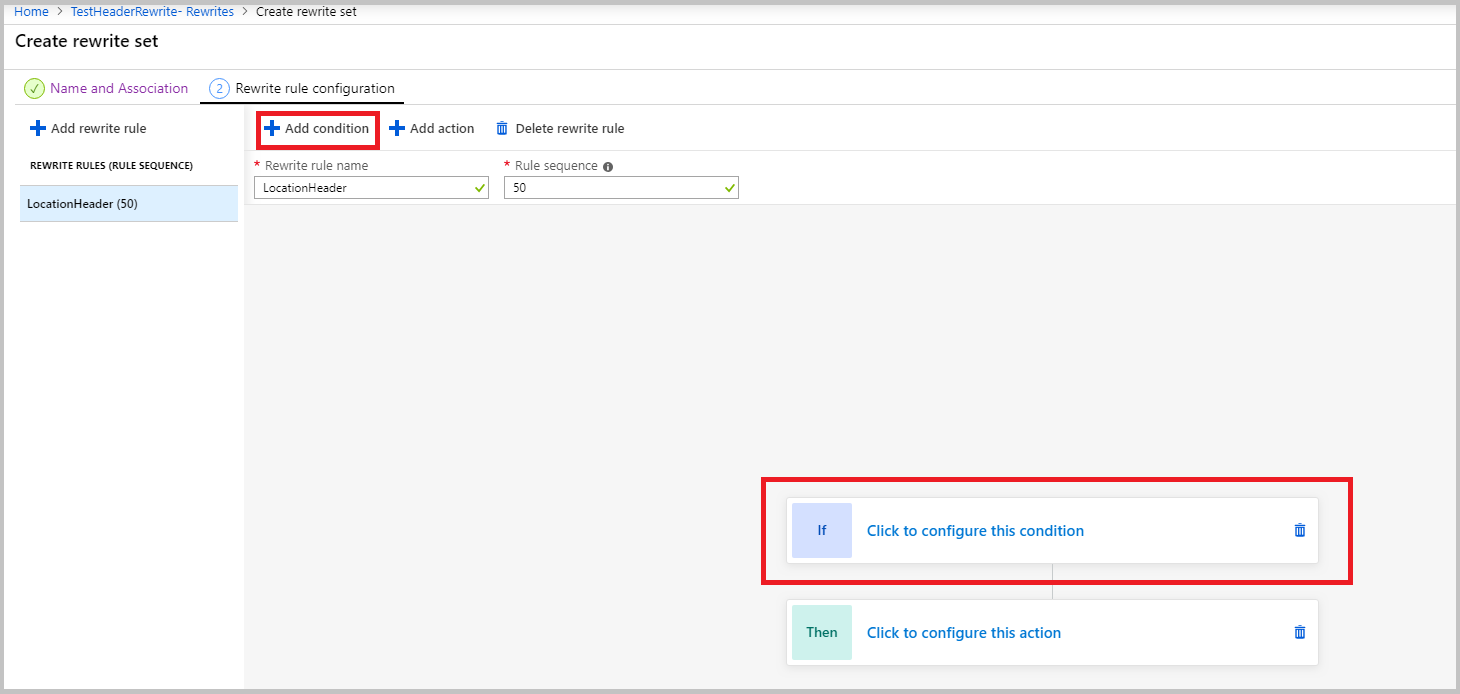Open TestHeaderRewrite- Rewrites breadcrumb link

[x=150, y=11]
